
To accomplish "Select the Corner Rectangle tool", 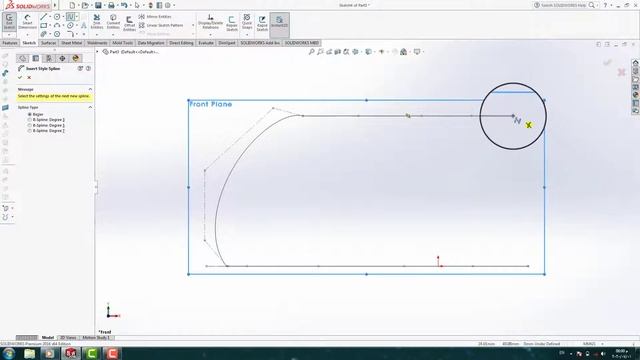I will point(44,25).
